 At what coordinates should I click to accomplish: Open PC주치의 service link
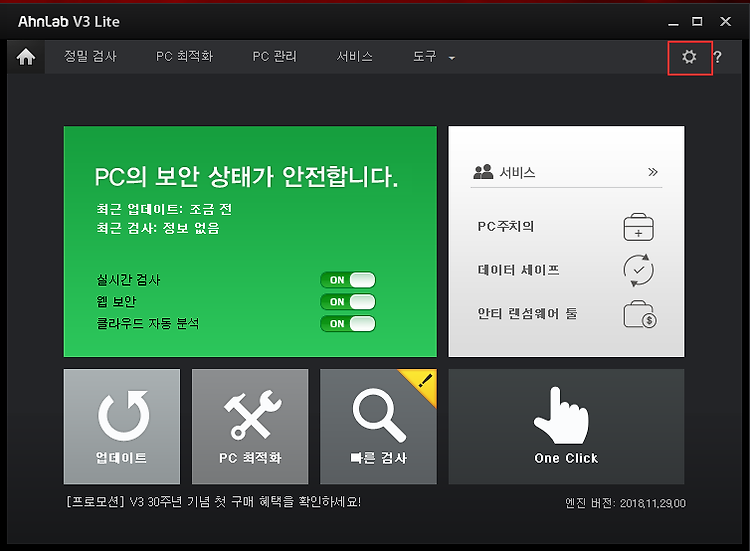point(506,226)
